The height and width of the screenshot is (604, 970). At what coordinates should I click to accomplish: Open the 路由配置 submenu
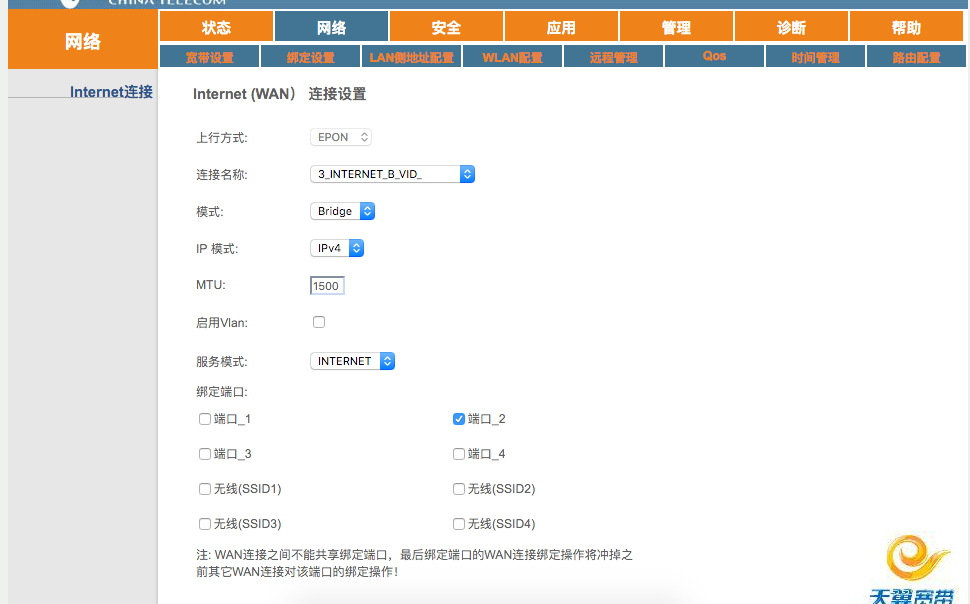[x=916, y=56]
